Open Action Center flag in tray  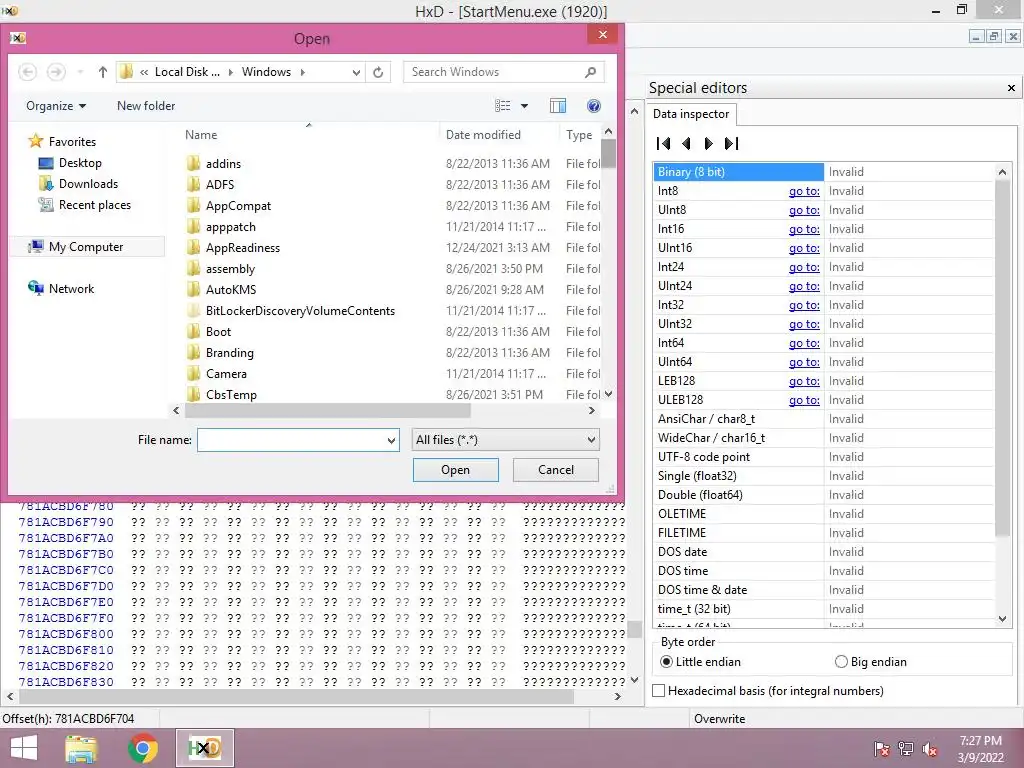[x=882, y=748]
